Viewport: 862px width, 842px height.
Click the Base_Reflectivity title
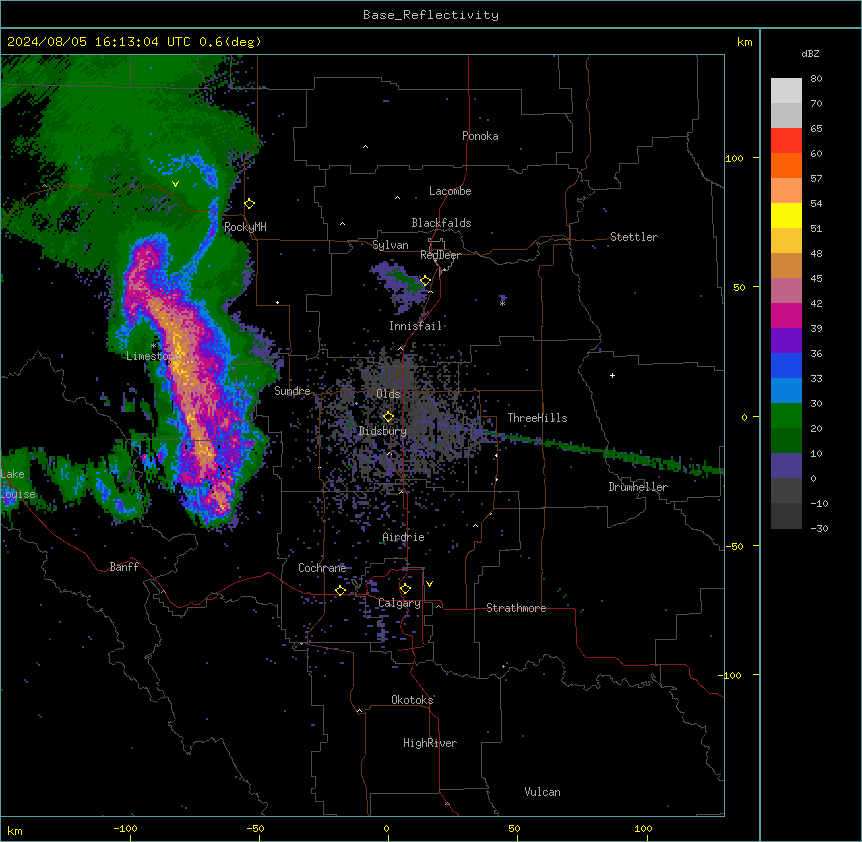tap(431, 15)
